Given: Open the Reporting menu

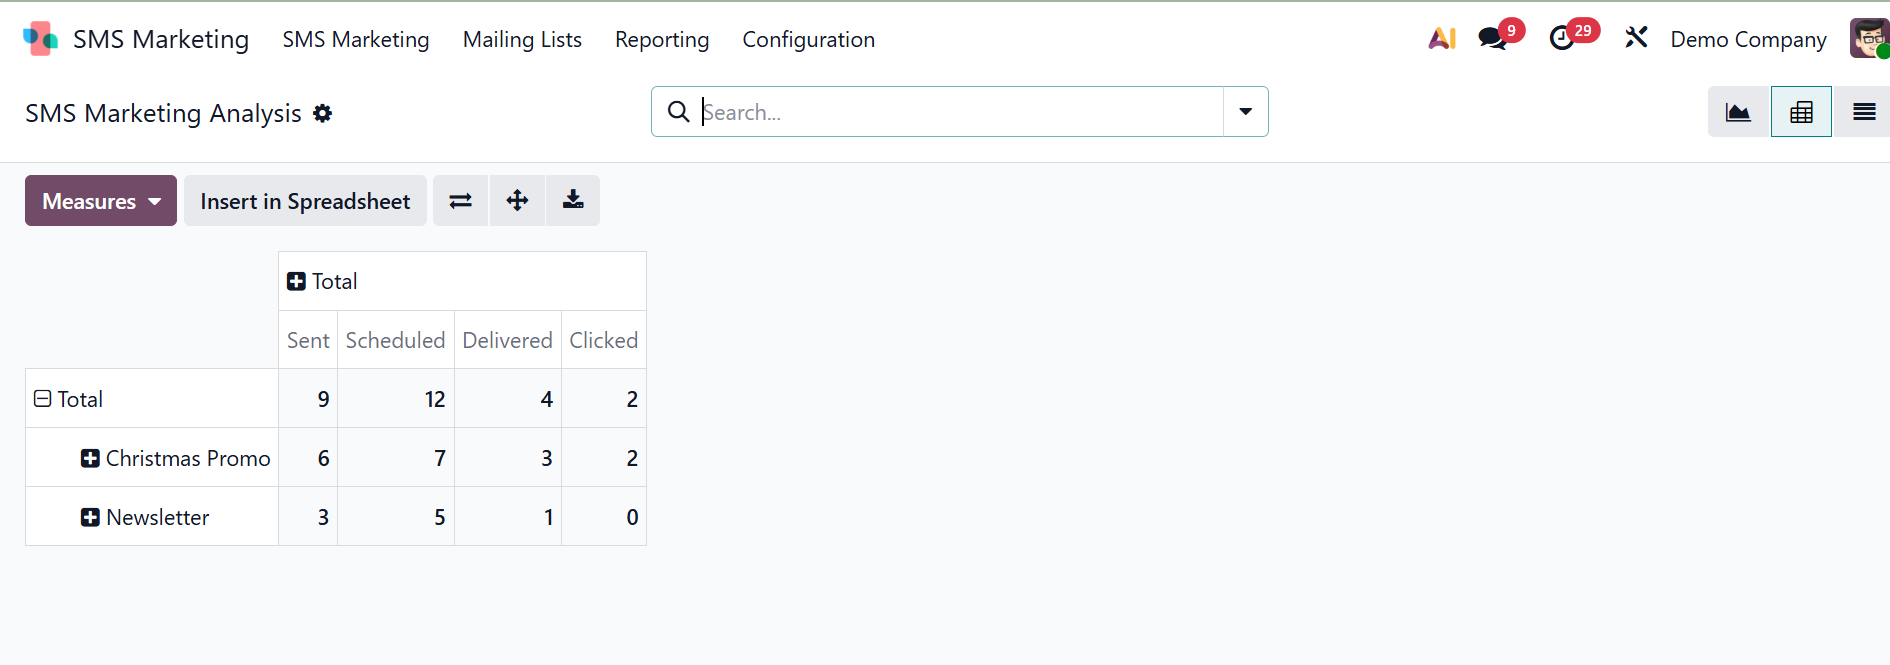Looking at the screenshot, I should coord(662,40).
